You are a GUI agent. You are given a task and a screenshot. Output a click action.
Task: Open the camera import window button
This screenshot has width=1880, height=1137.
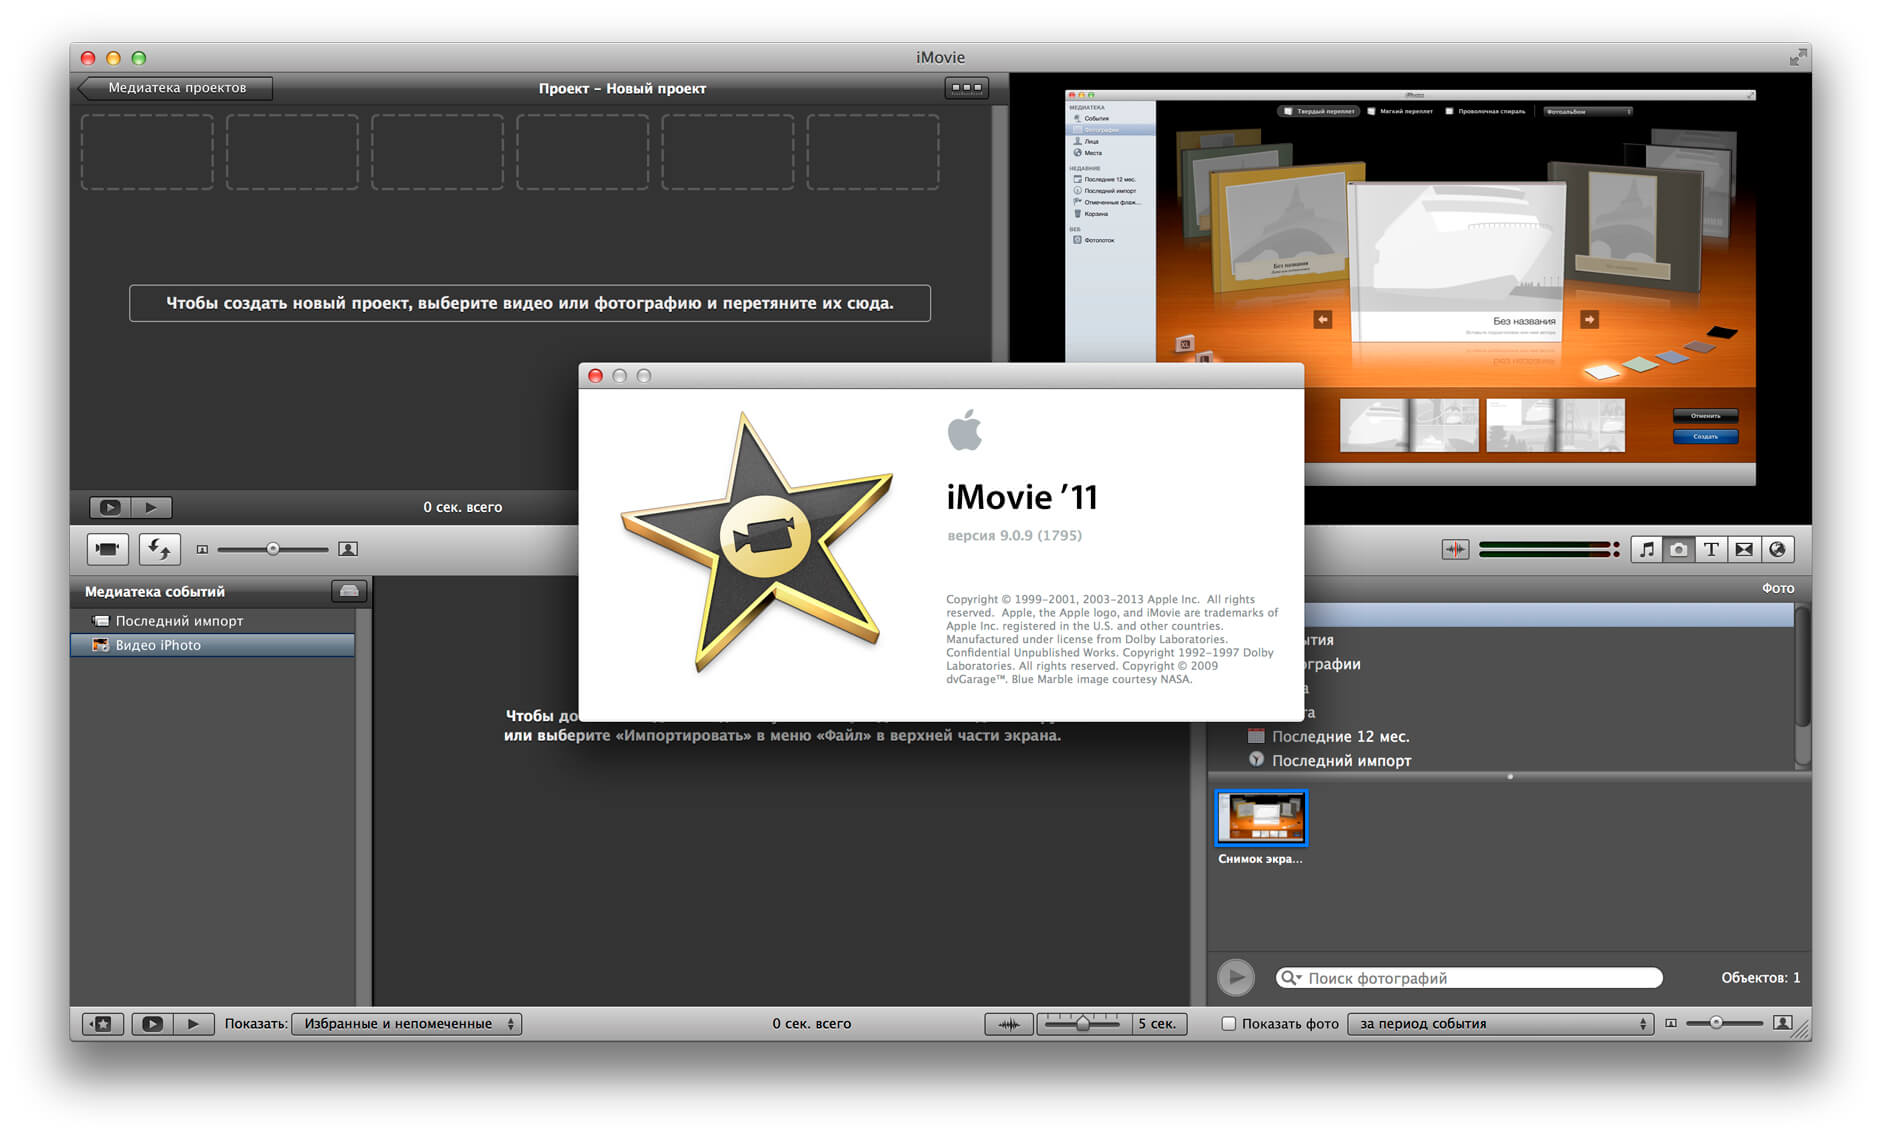click(x=107, y=549)
